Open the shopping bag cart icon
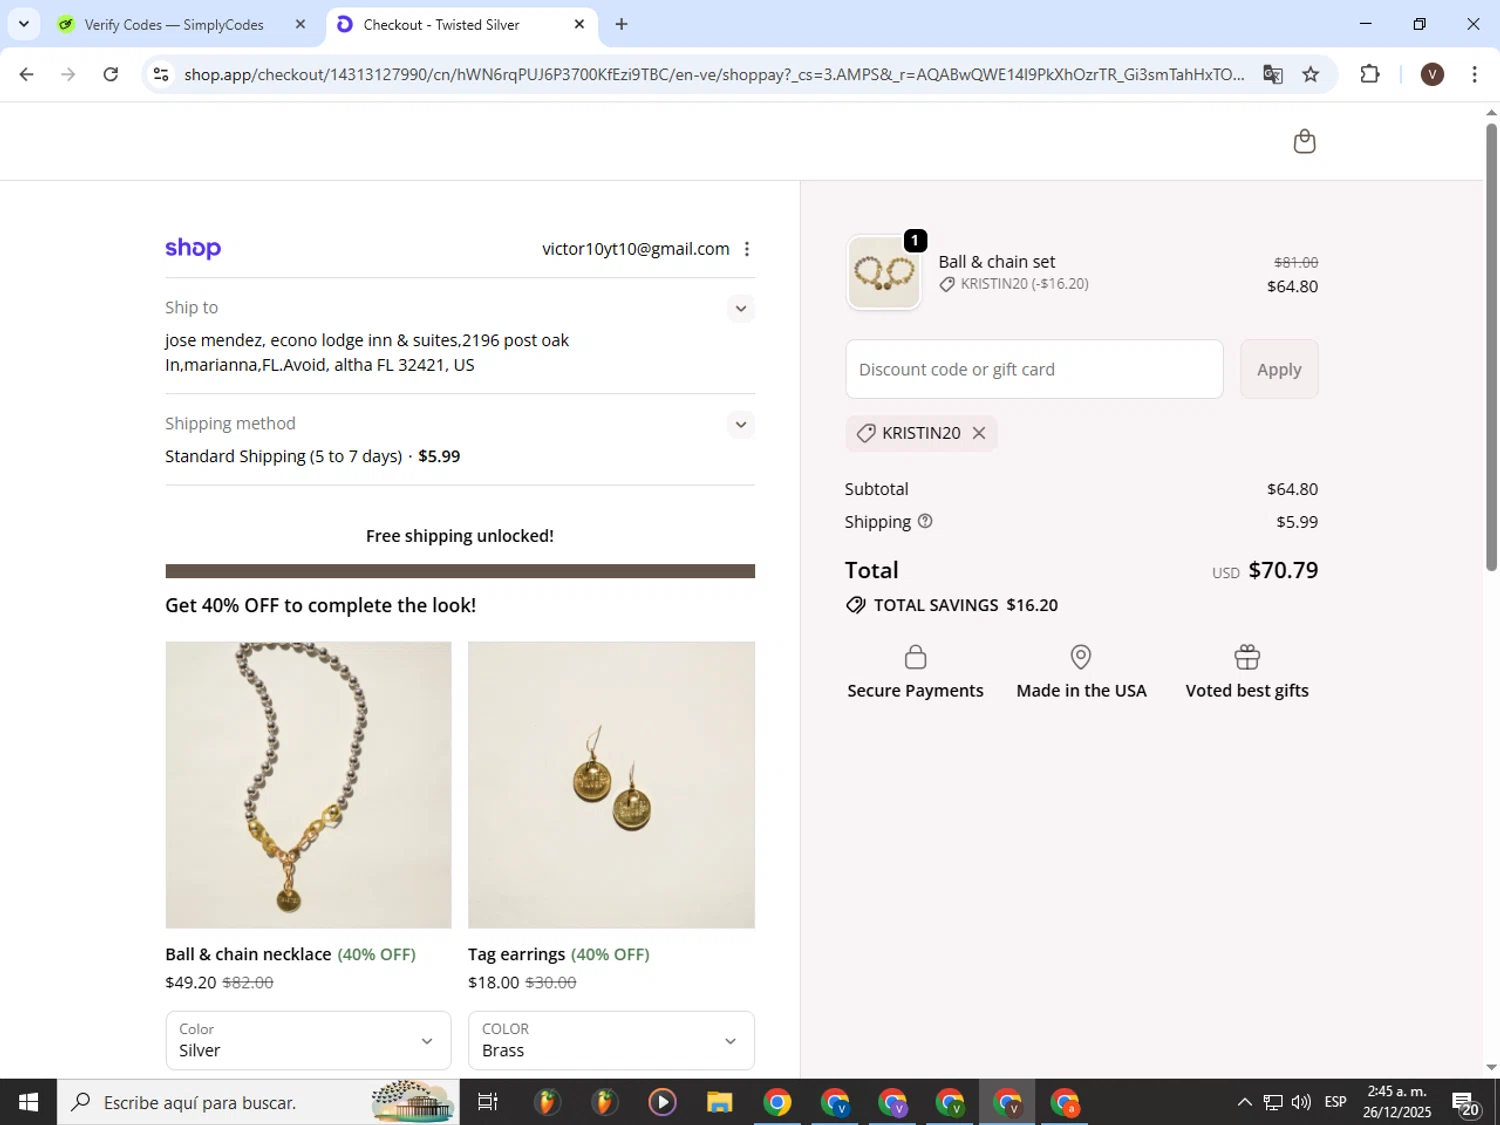The image size is (1500, 1125). point(1304,142)
